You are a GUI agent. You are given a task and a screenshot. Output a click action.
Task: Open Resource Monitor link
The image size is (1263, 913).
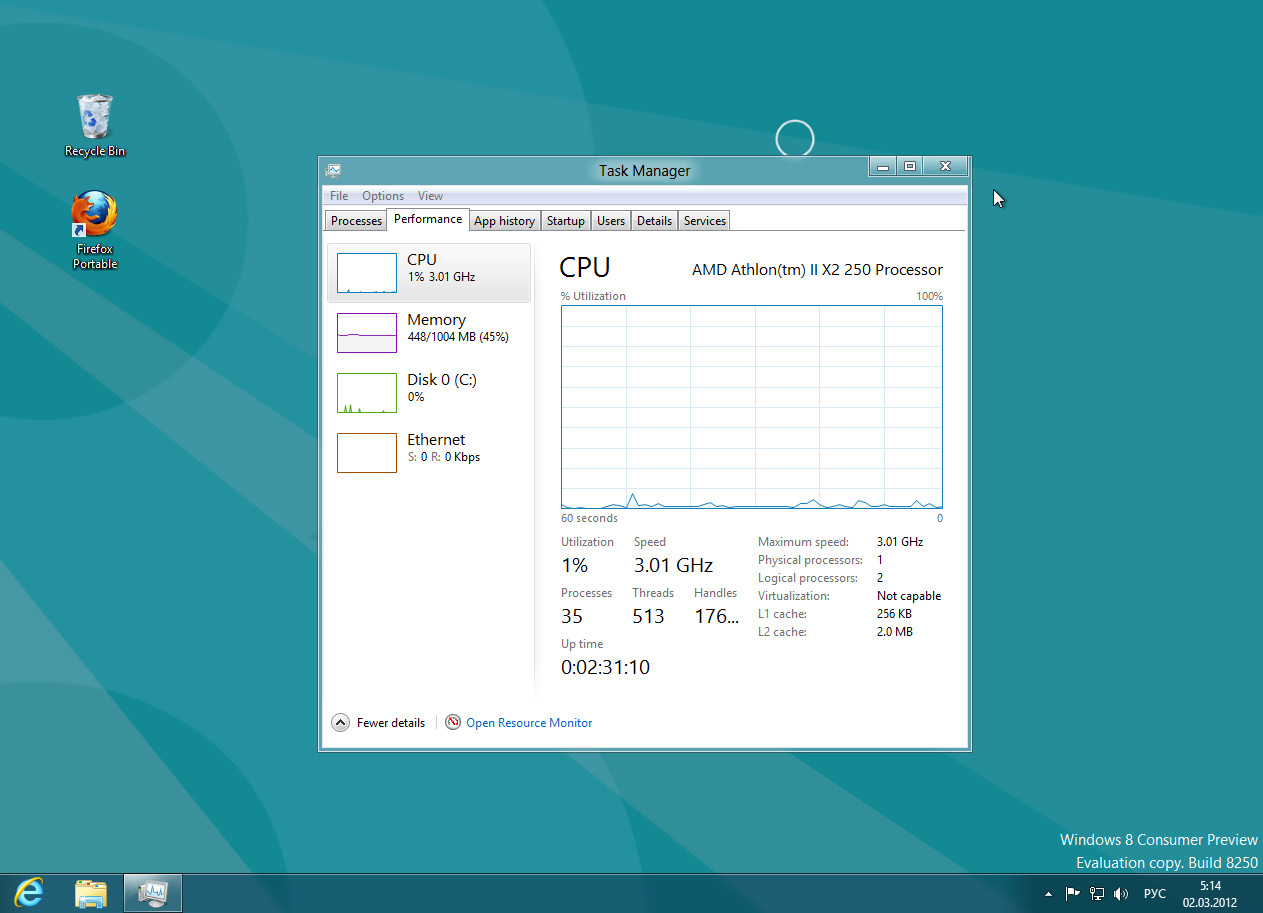click(529, 723)
